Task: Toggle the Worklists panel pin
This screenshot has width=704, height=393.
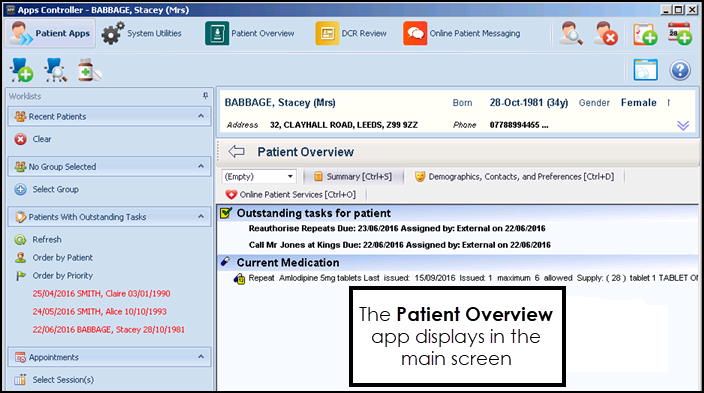Action: click(x=205, y=96)
